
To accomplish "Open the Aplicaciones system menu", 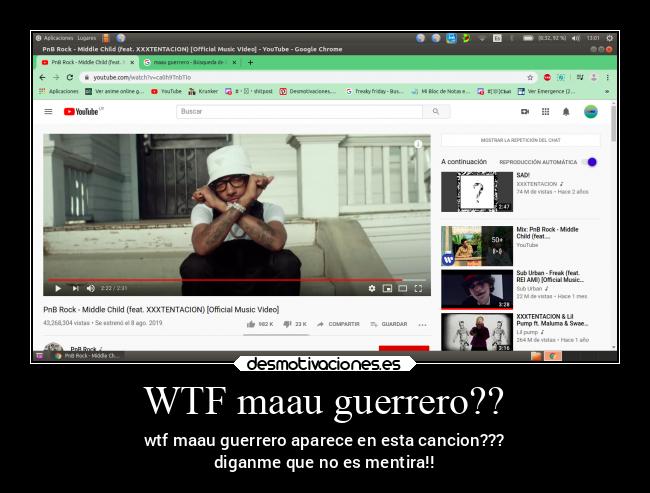I will coord(55,38).
